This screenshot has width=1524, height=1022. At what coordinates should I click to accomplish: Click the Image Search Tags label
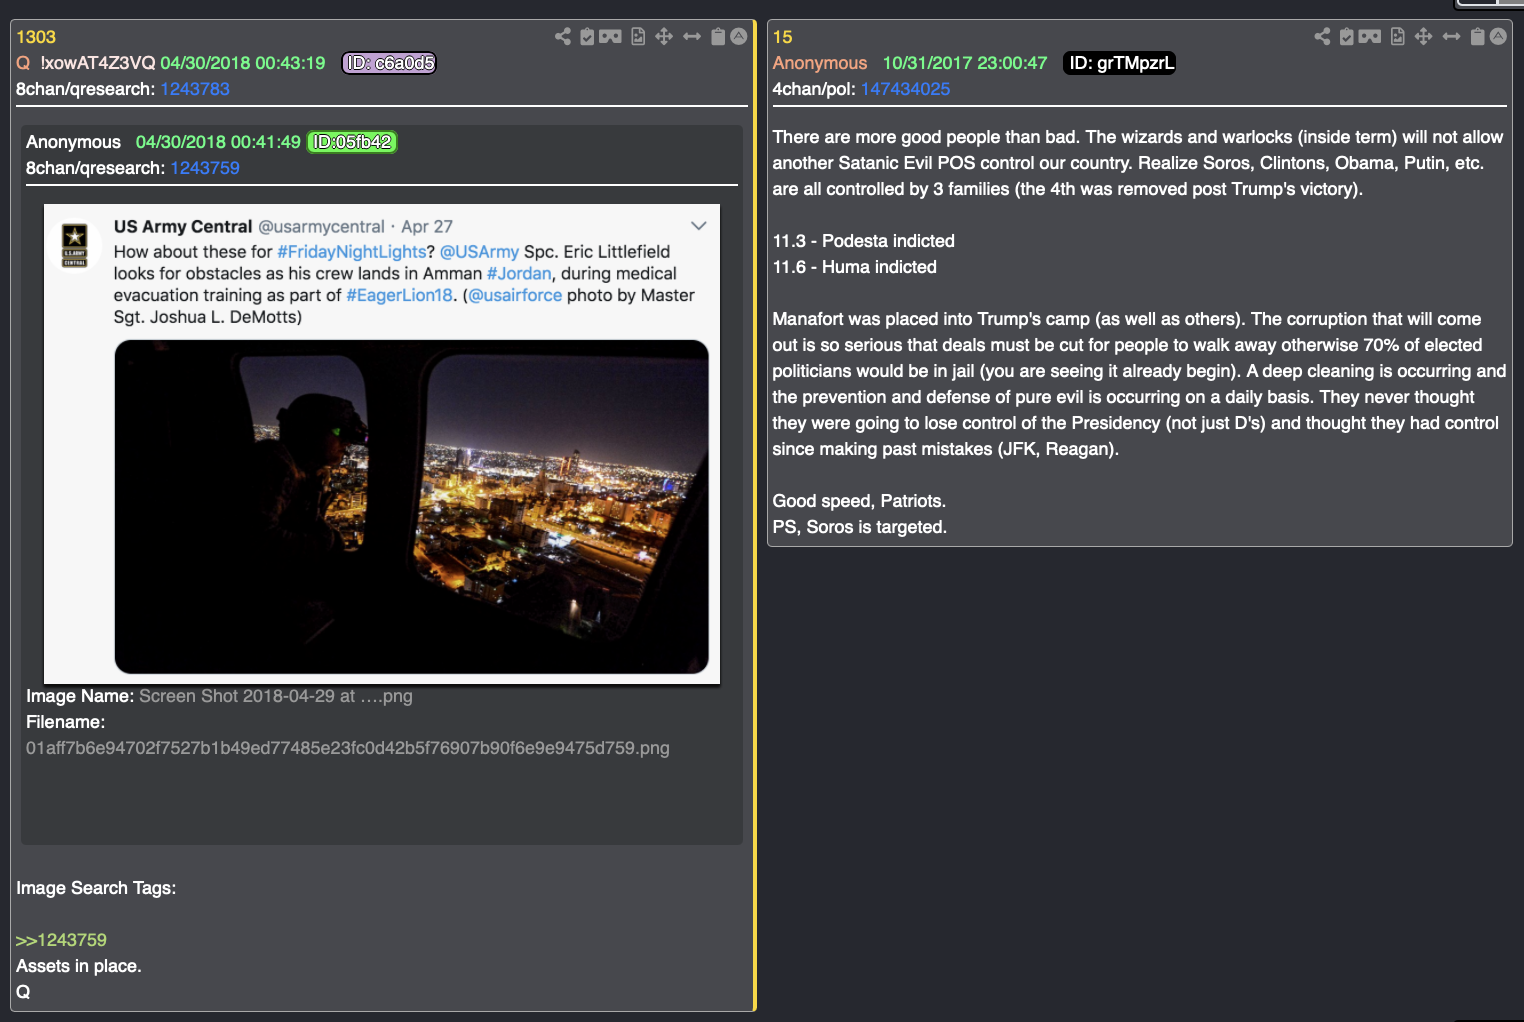[x=96, y=888]
